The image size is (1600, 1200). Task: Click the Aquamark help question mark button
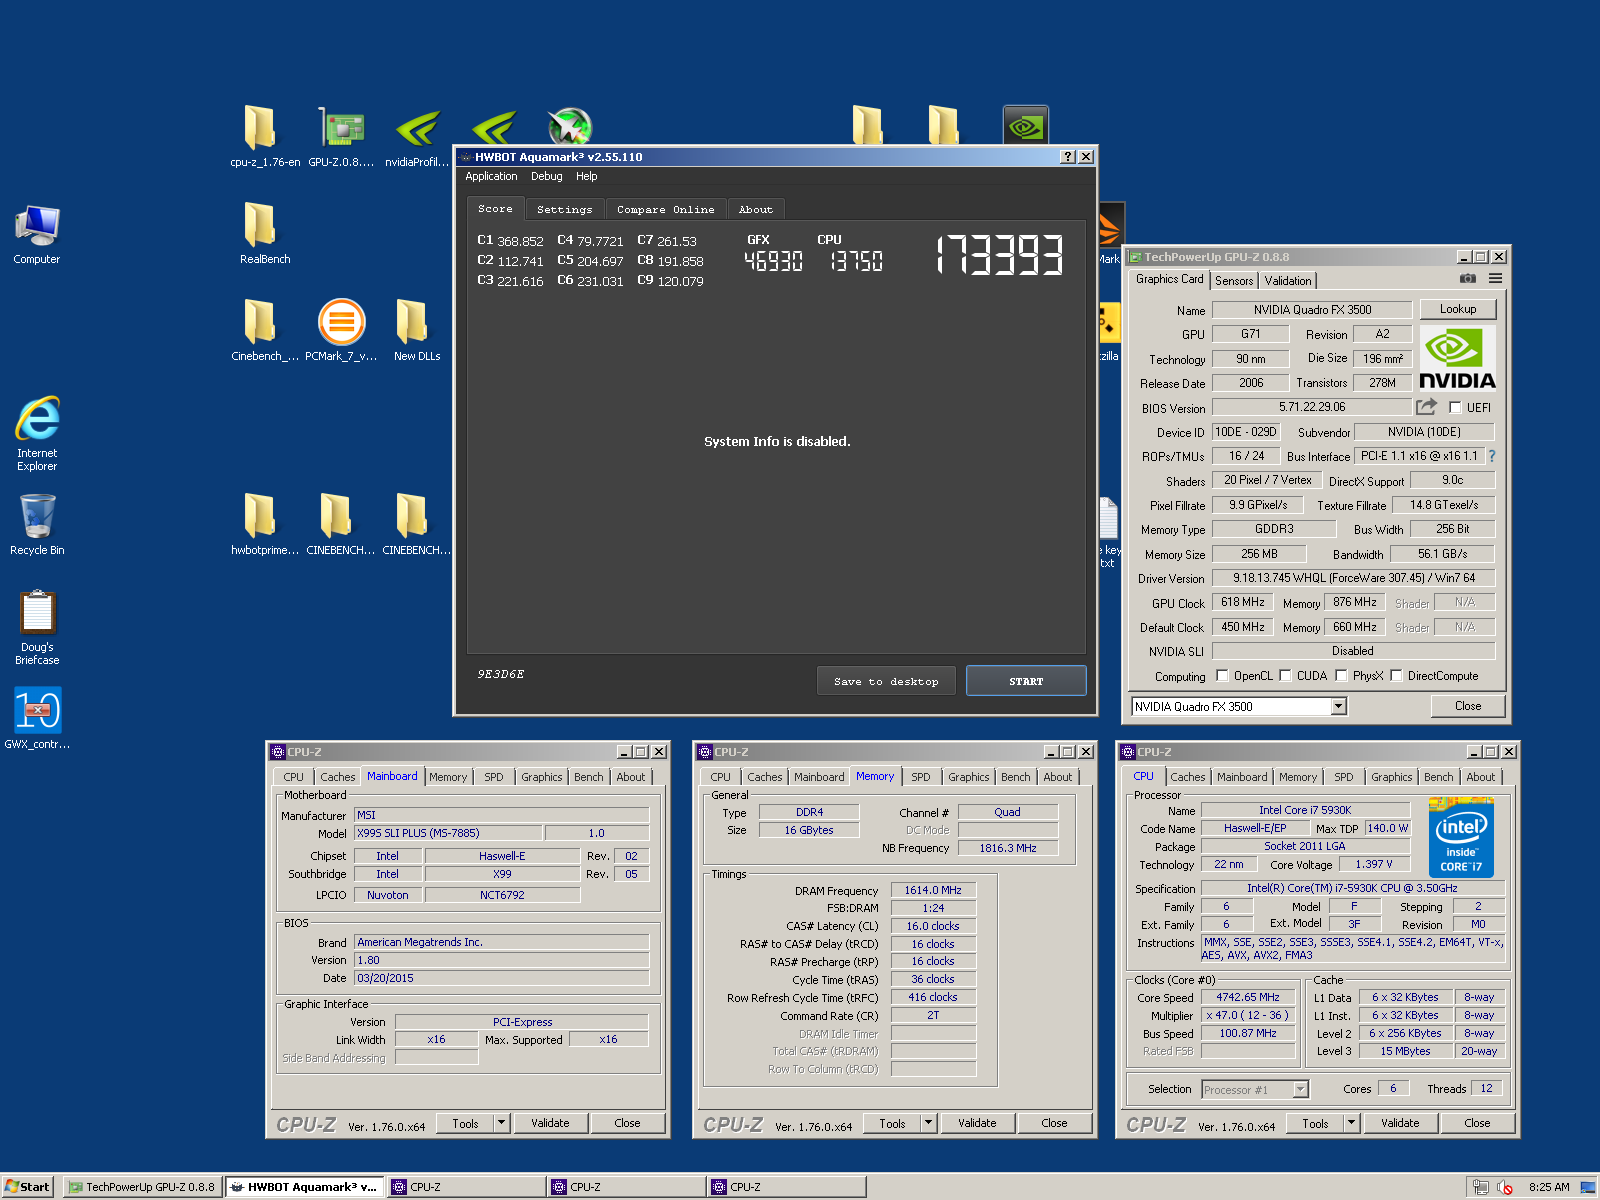(x=1068, y=157)
